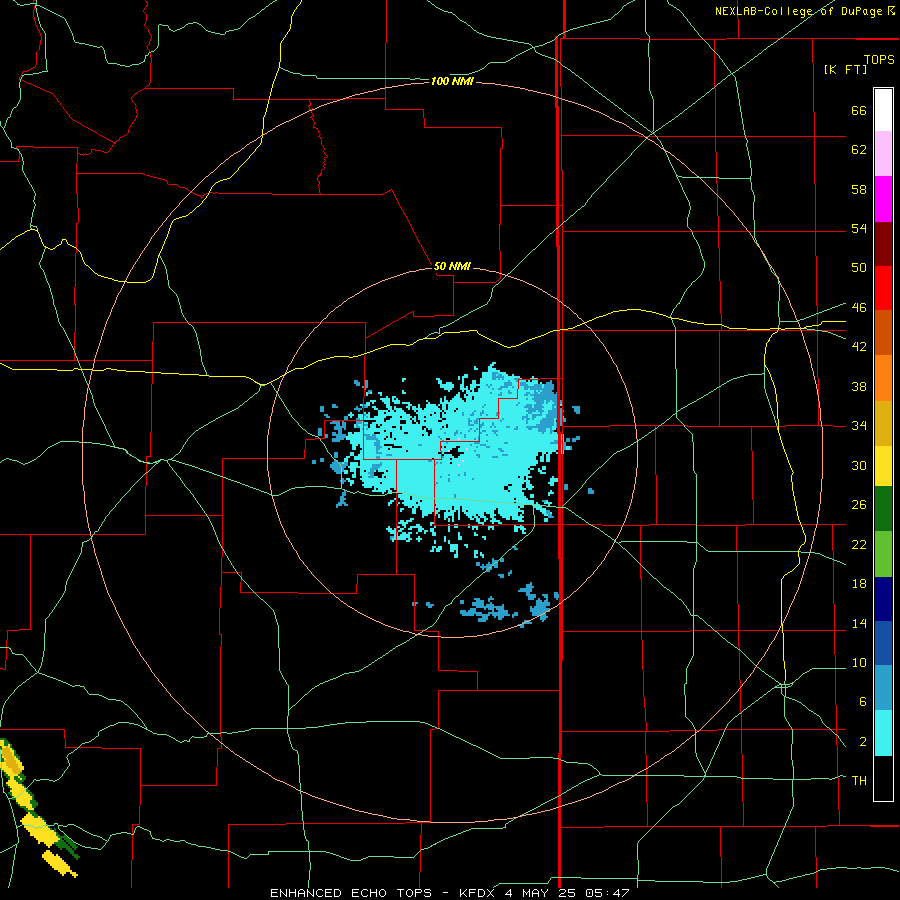Click the '[K FT]' units label
The height and width of the screenshot is (900, 900).
(845, 69)
